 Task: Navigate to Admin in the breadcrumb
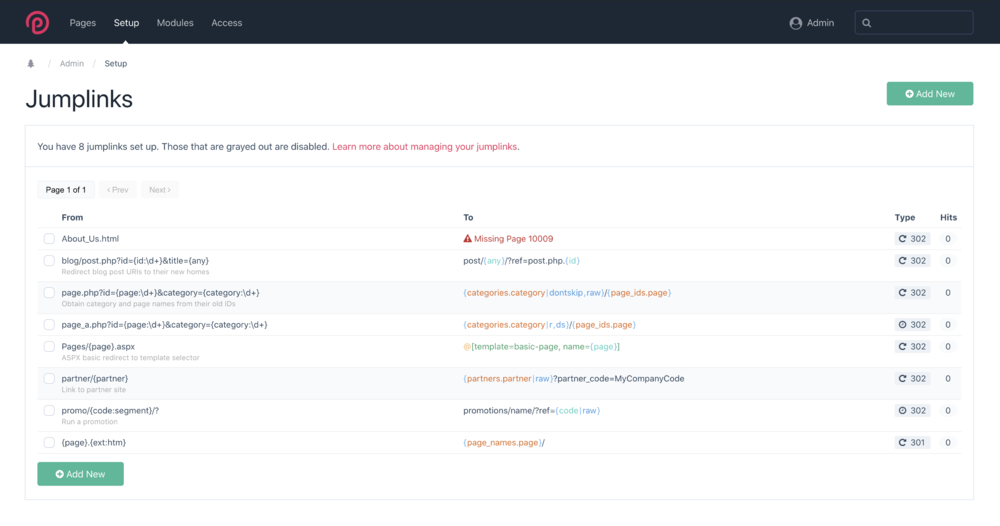point(72,64)
